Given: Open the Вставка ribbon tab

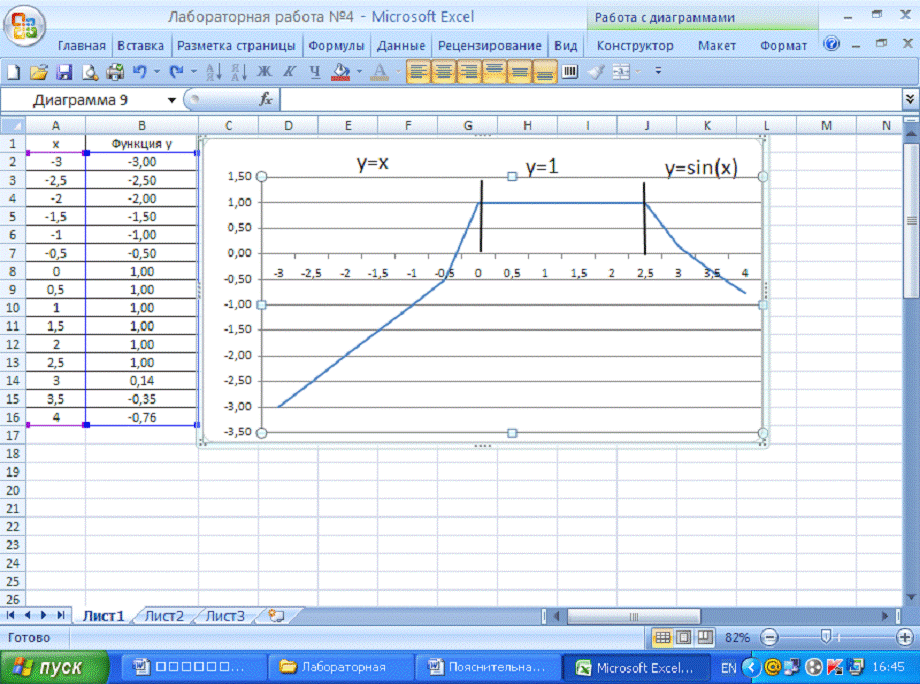Looking at the screenshot, I should point(141,46).
